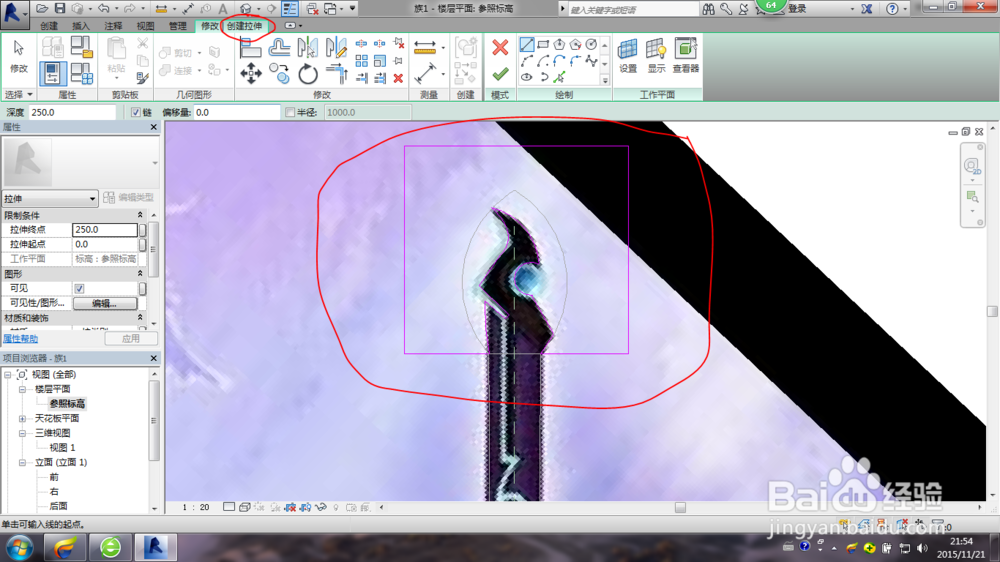Open the 视图 ribbon tab
This screenshot has height=562, width=1000.
click(145, 26)
